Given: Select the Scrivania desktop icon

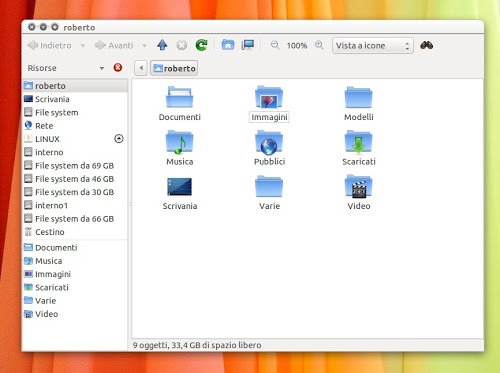Looking at the screenshot, I should [180, 187].
